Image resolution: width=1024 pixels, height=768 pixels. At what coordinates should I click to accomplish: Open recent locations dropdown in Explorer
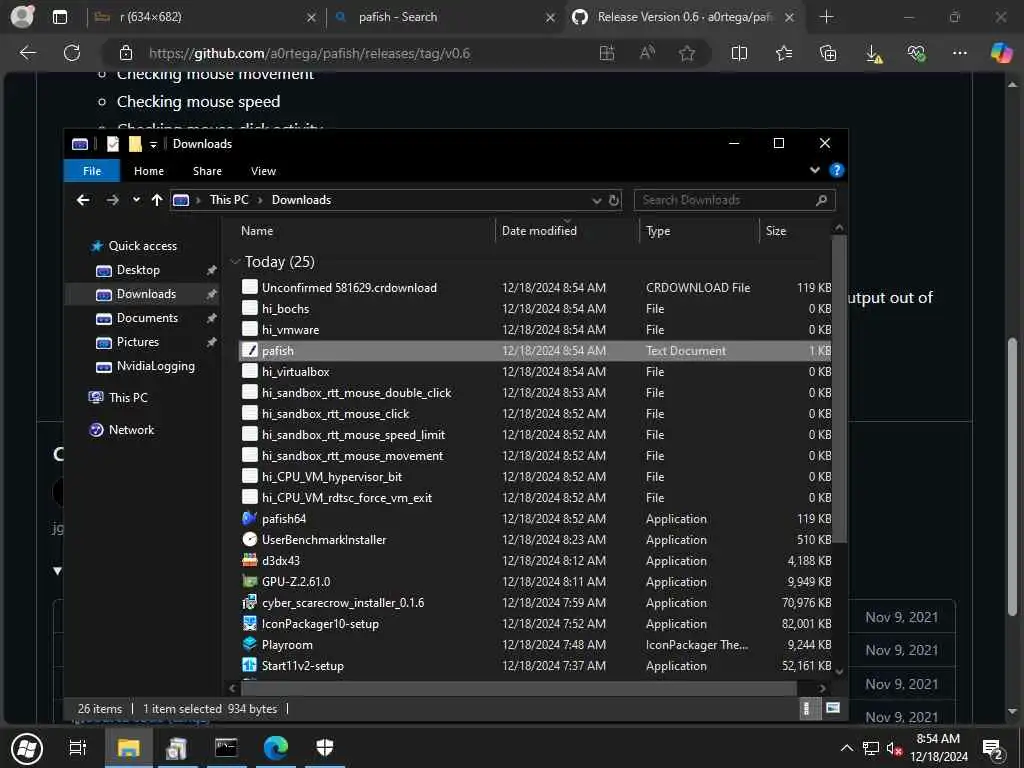(x=136, y=200)
